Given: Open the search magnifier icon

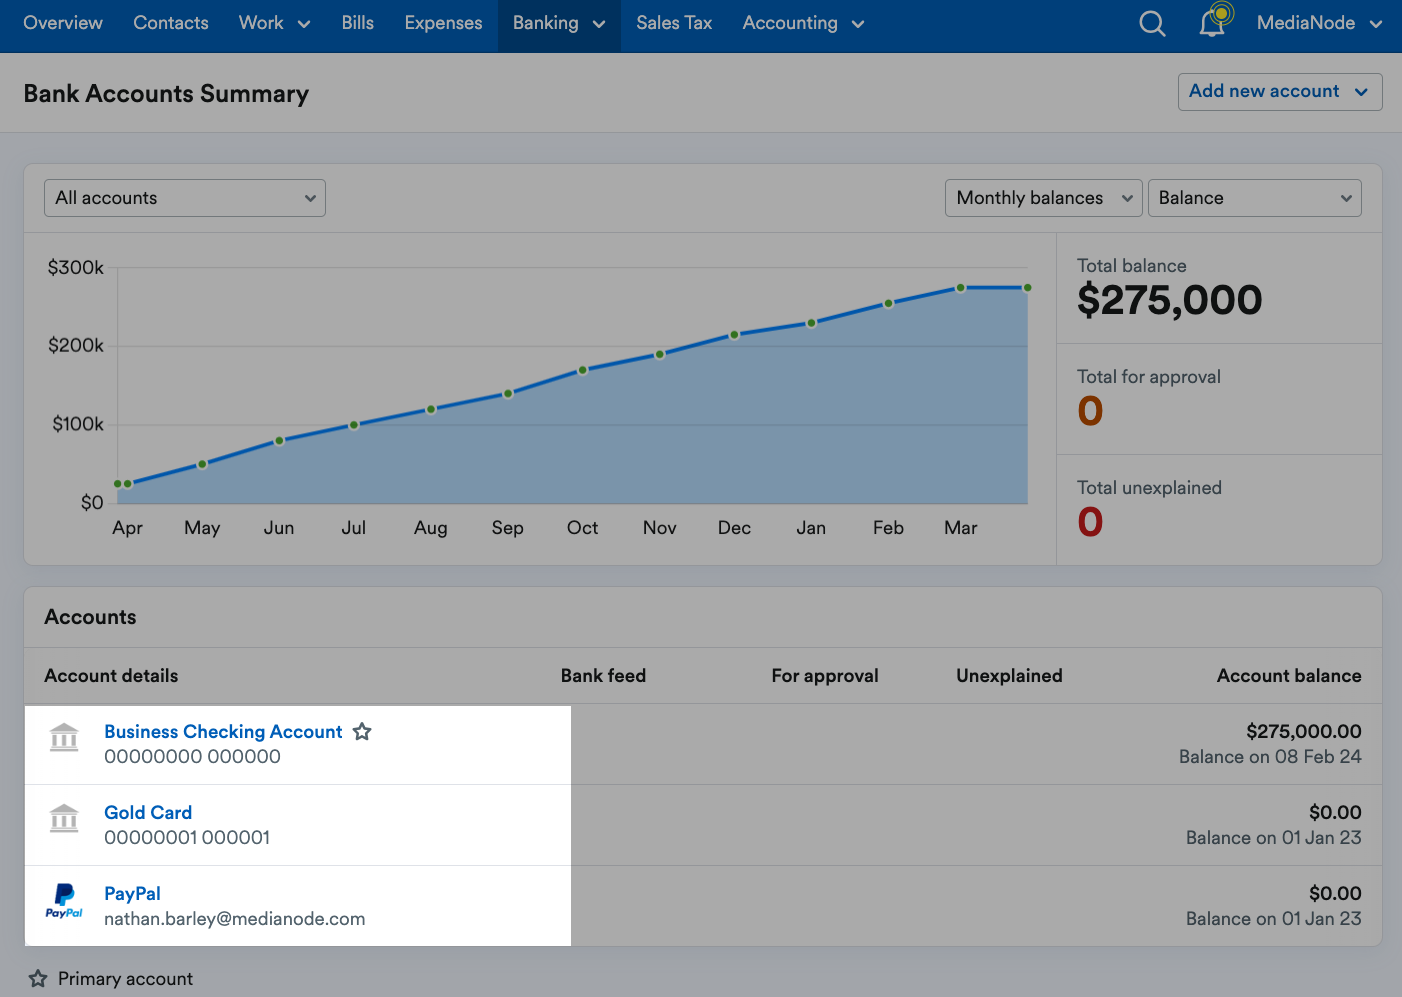Looking at the screenshot, I should [1151, 23].
